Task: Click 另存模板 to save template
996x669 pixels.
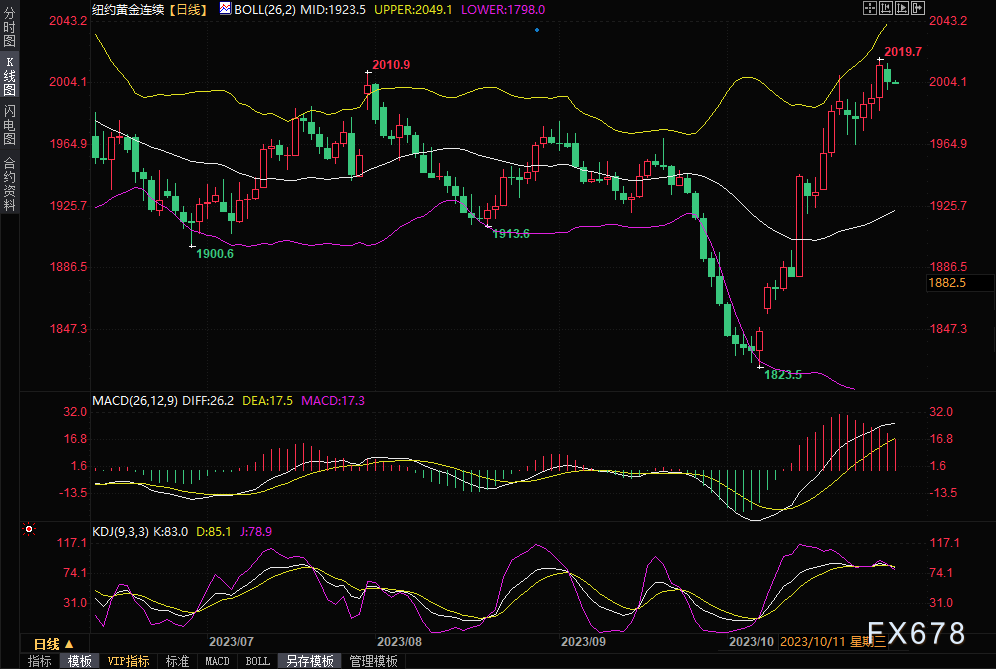Action: point(309,661)
